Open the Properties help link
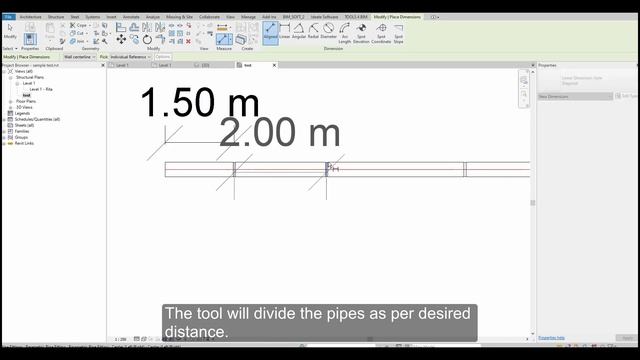 click(551, 338)
